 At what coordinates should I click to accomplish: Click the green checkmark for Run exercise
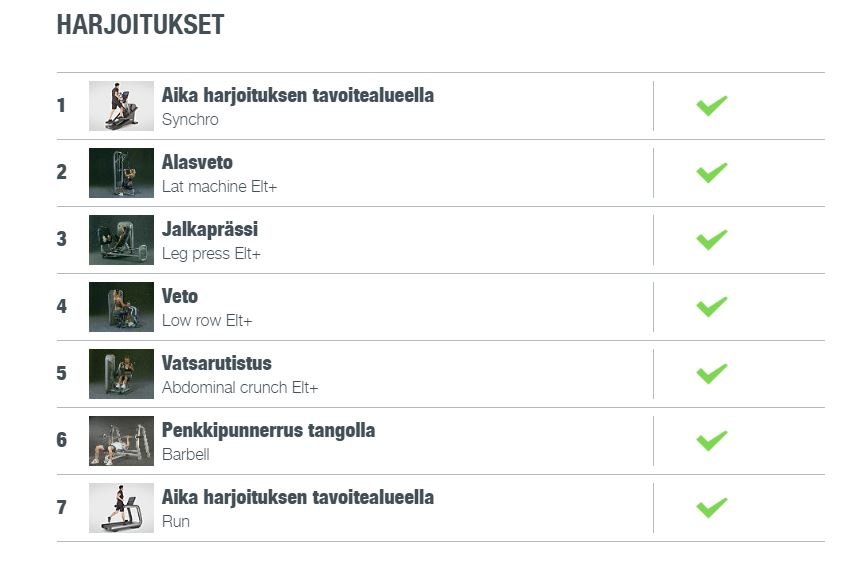pos(711,508)
